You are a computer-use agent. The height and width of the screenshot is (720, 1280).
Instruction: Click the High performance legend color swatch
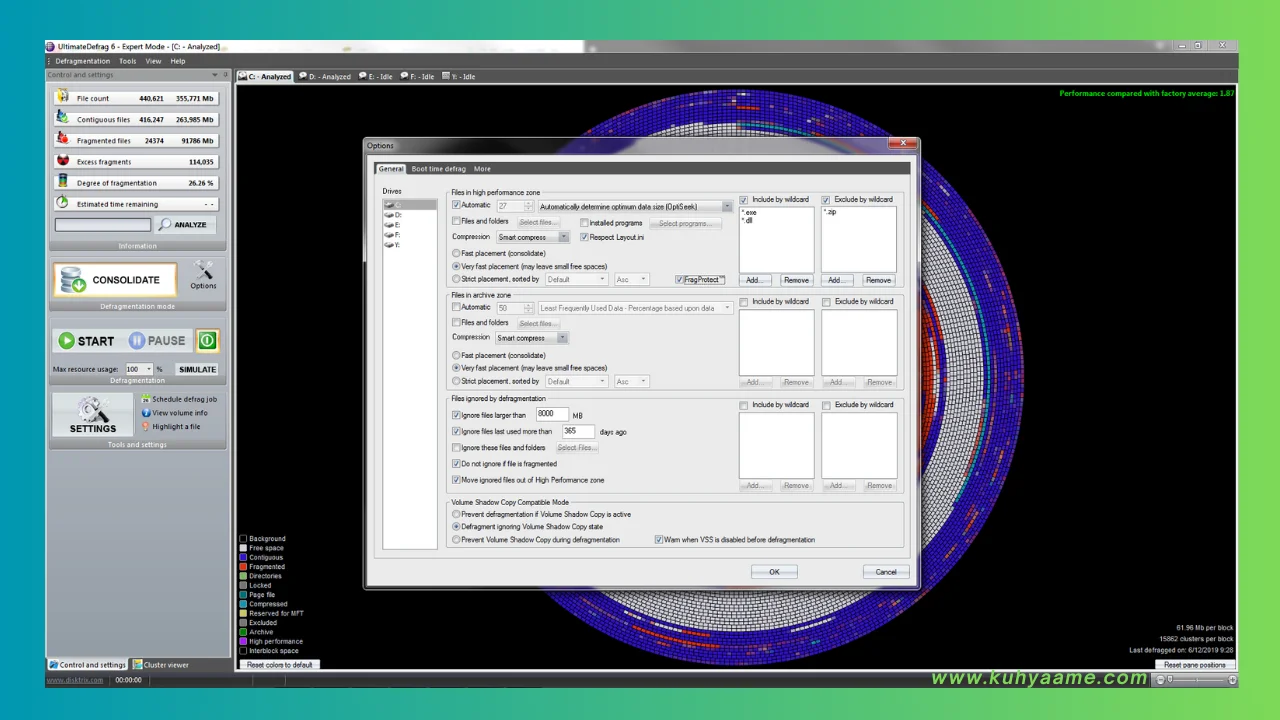click(243, 641)
